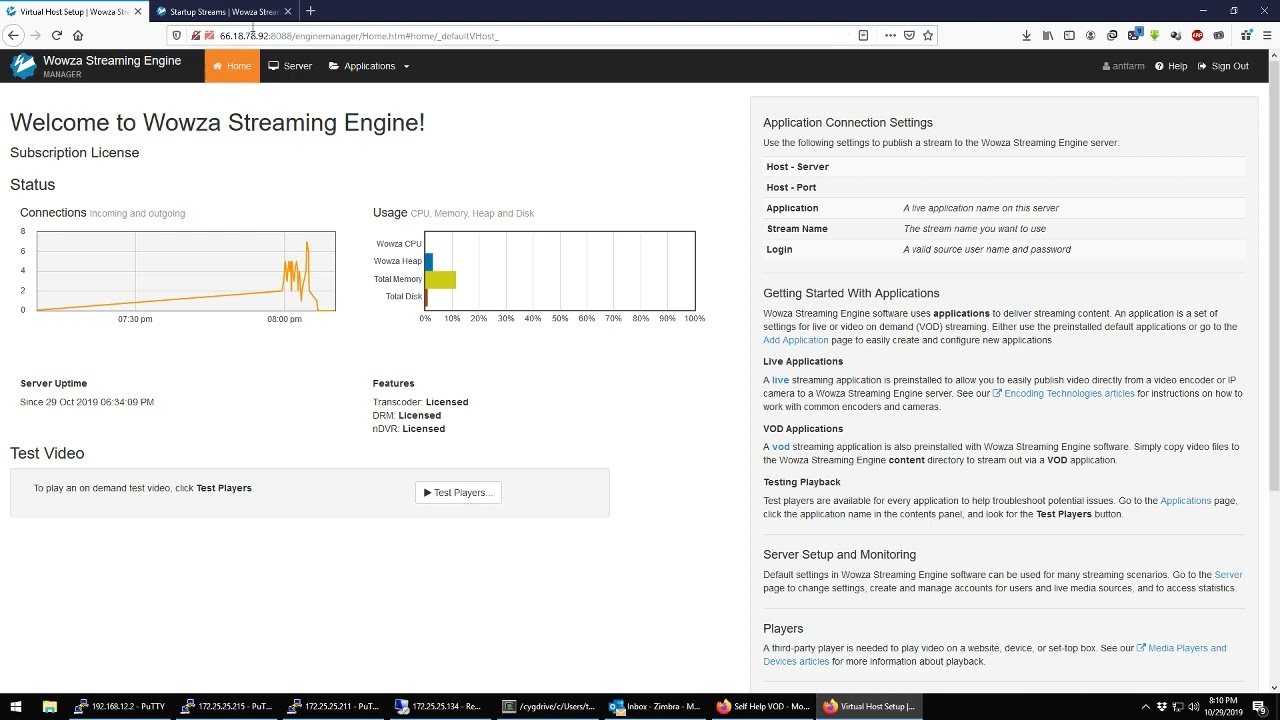
Task: Switch to 192.168.12.2 PuTTY window
Action: coord(121,706)
